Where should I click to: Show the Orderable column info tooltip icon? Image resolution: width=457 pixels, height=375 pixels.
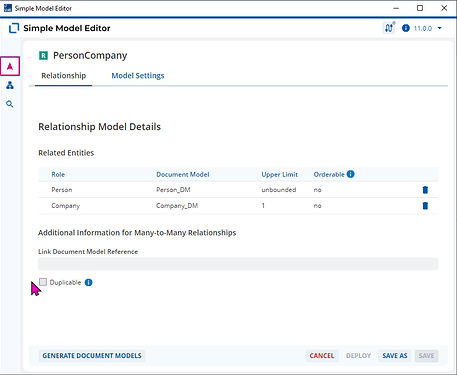351,174
